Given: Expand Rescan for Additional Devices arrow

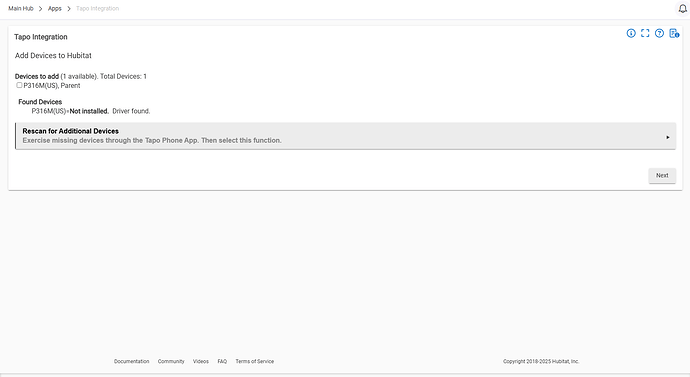Looking at the screenshot, I should pyautogui.click(x=668, y=137).
